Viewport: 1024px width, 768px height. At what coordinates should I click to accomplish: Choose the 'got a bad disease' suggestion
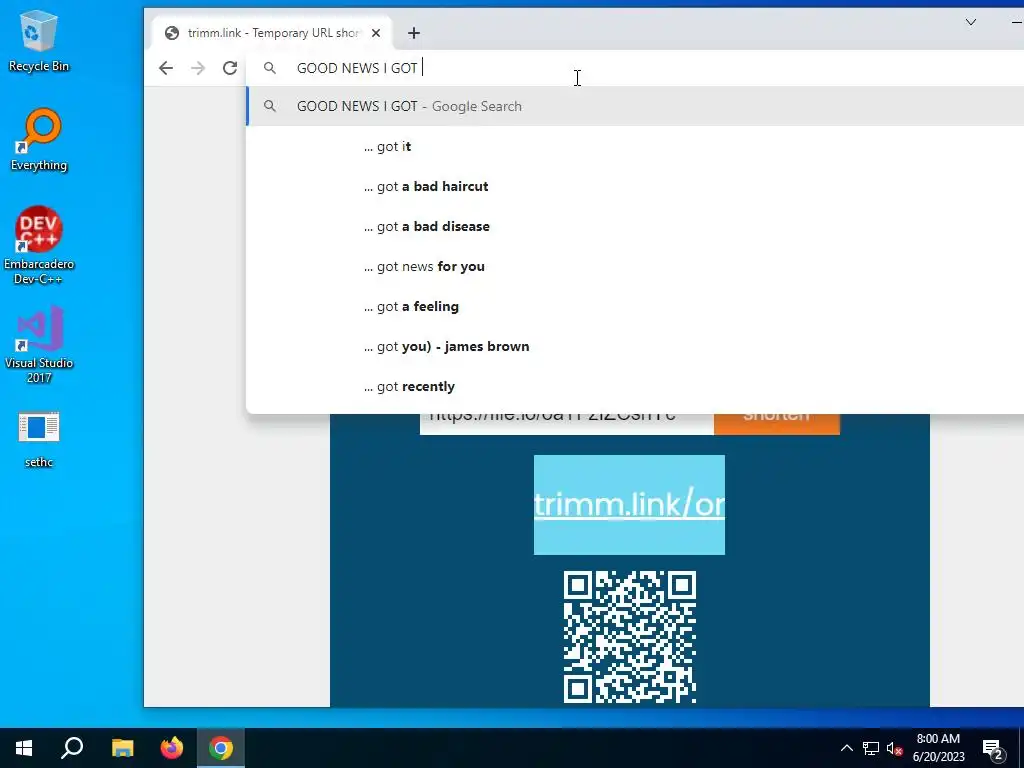click(635, 226)
